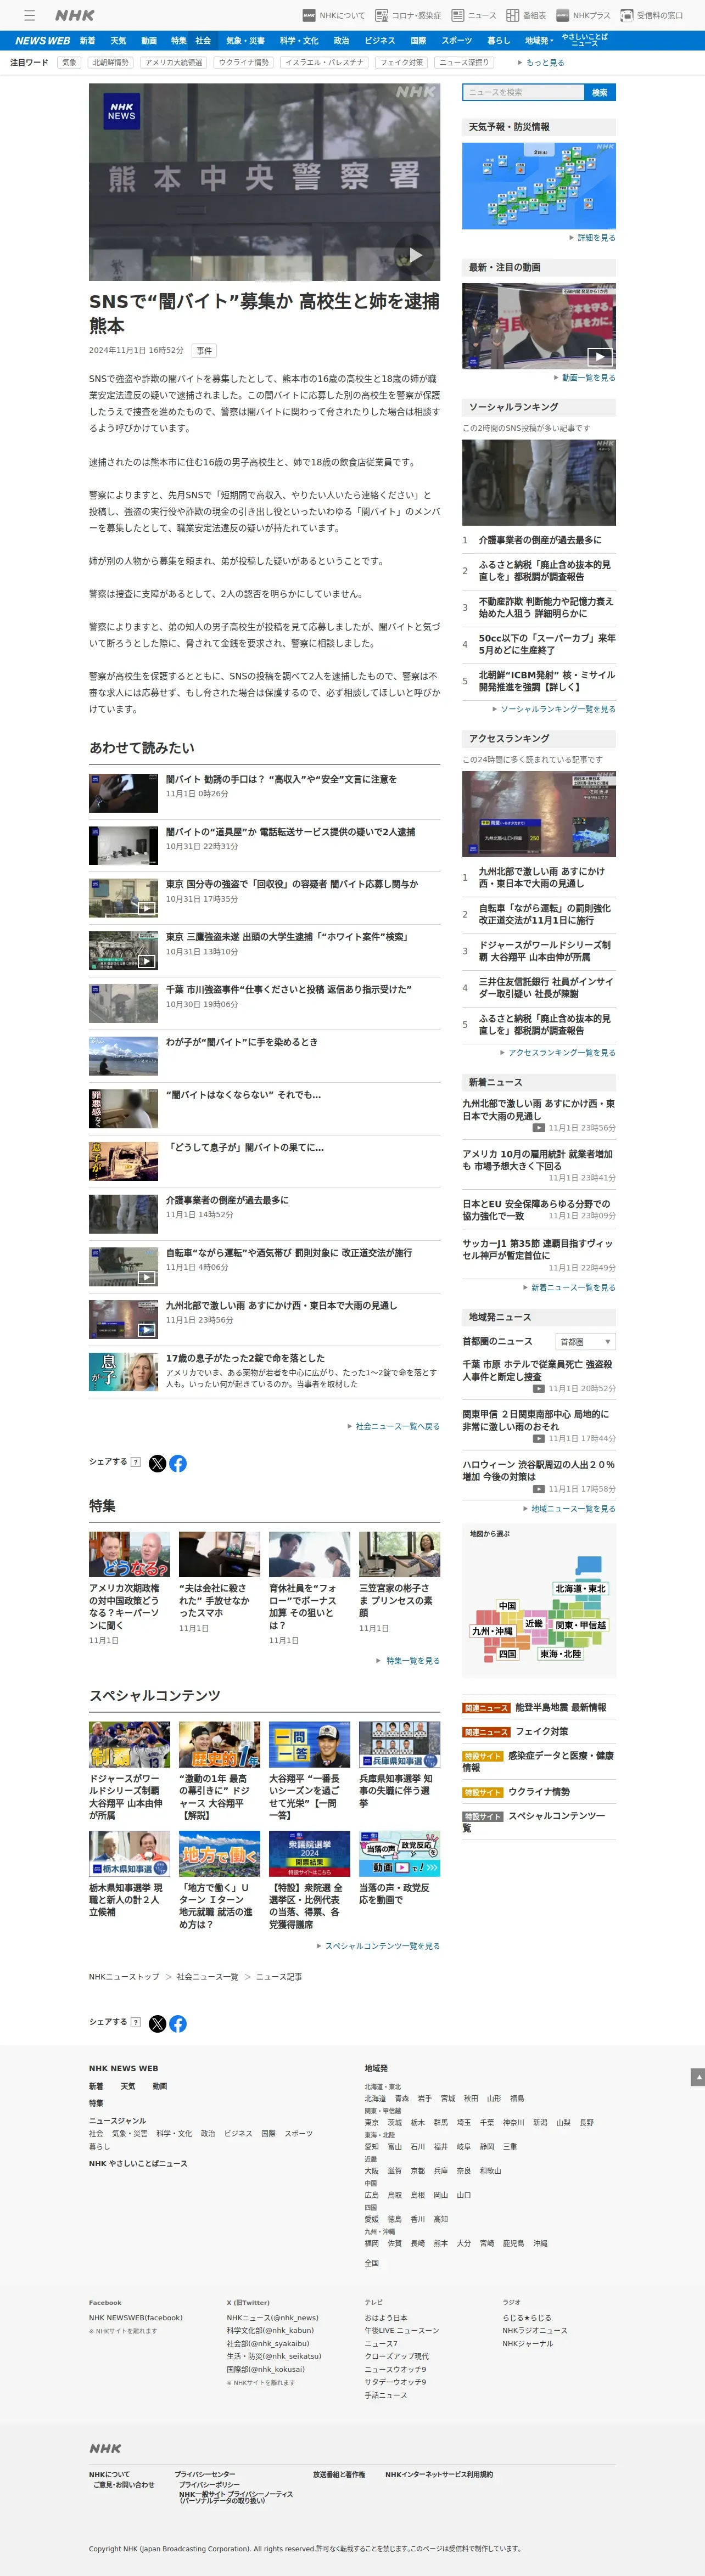The height and width of the screenshot is (2576, 705).
Task: Select 天気 tab in navigation bar
Action: click(x=118, y=41)
